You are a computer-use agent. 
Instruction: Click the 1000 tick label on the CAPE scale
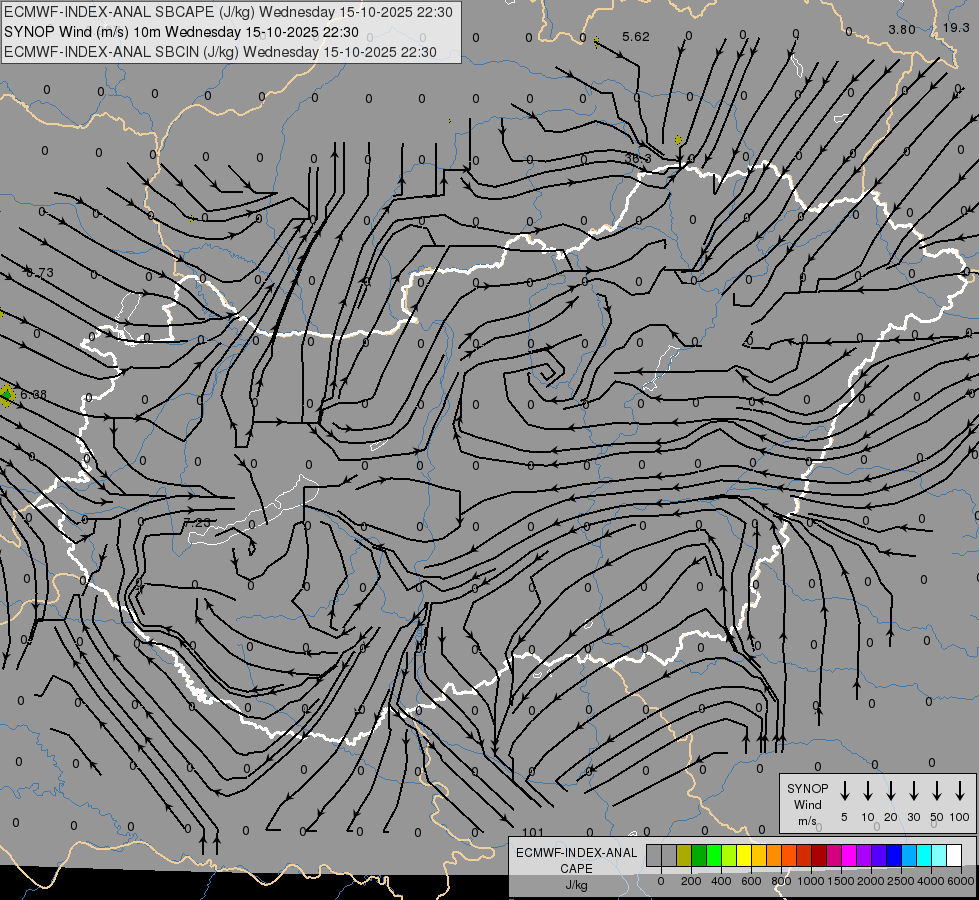pos(811,881)
